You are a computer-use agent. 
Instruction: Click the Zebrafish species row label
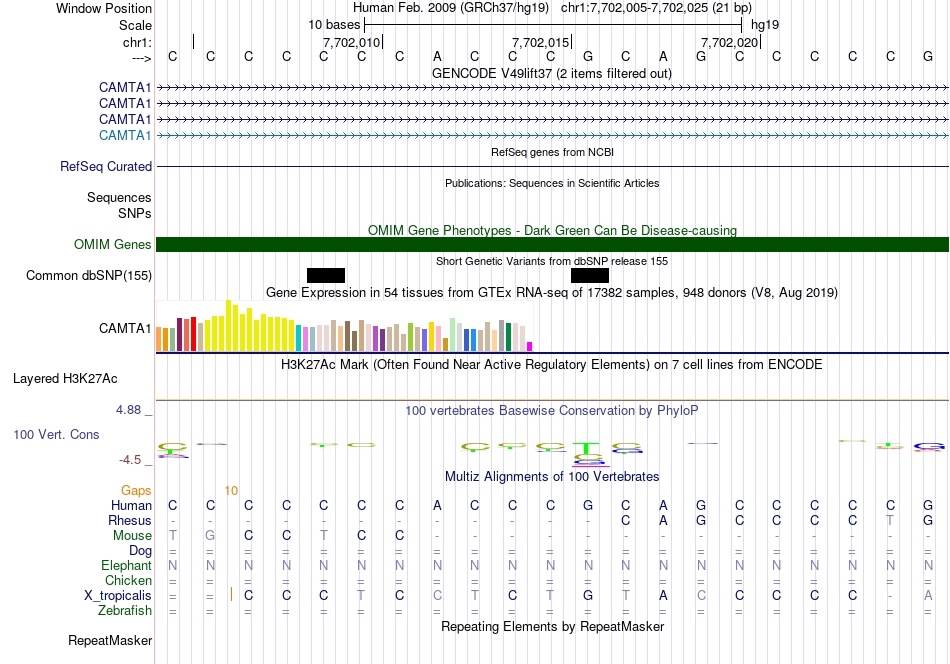pos(125,610)
